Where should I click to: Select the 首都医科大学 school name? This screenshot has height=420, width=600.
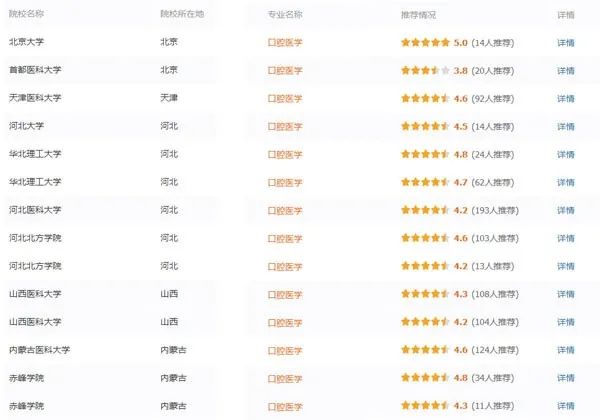click(35, 70)
